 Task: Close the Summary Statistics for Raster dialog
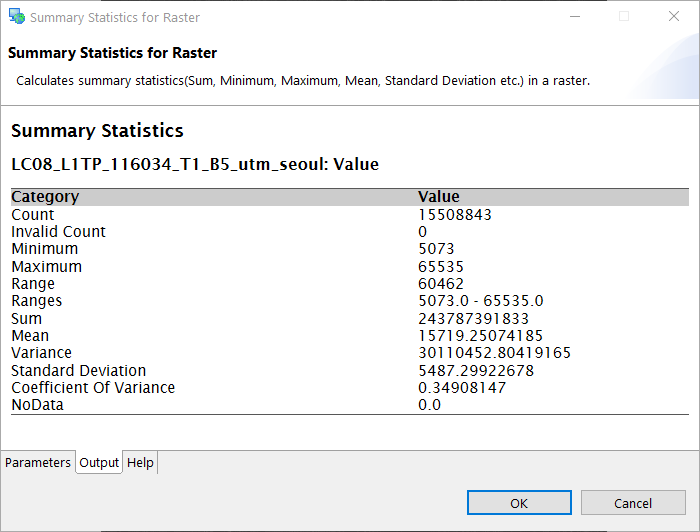674,17
